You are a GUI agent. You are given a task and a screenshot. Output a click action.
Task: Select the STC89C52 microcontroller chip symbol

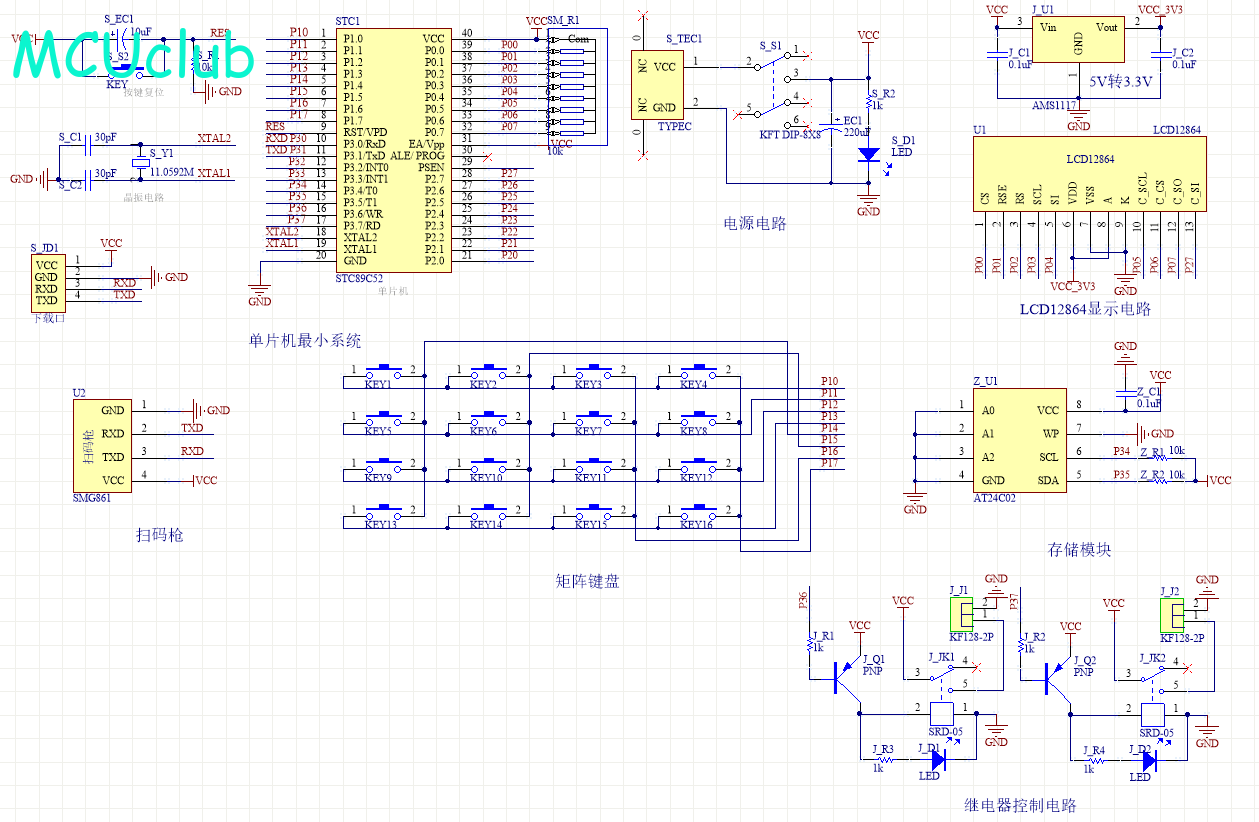[393, 149]
